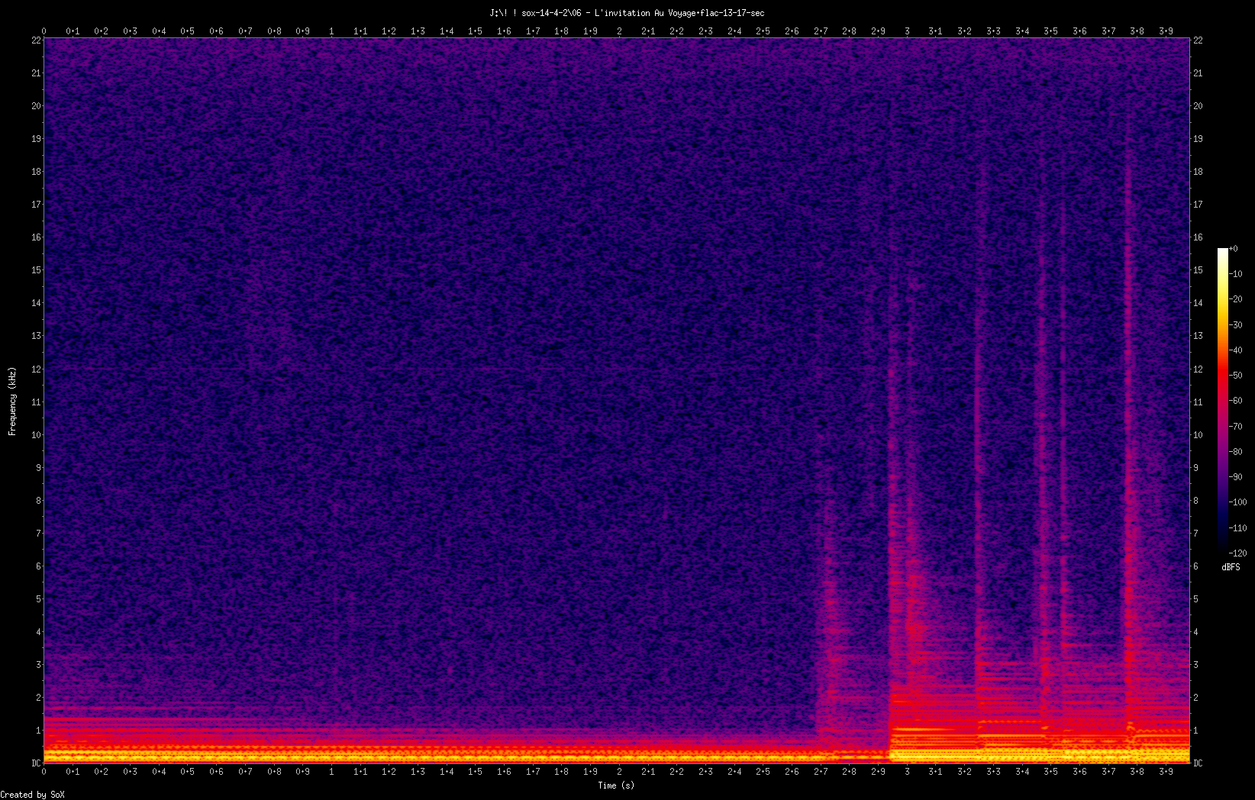The width and height of the screenshot is (1255, 800).
Task: Click "3.8" on the bottom time axis
Action: 1137,772
